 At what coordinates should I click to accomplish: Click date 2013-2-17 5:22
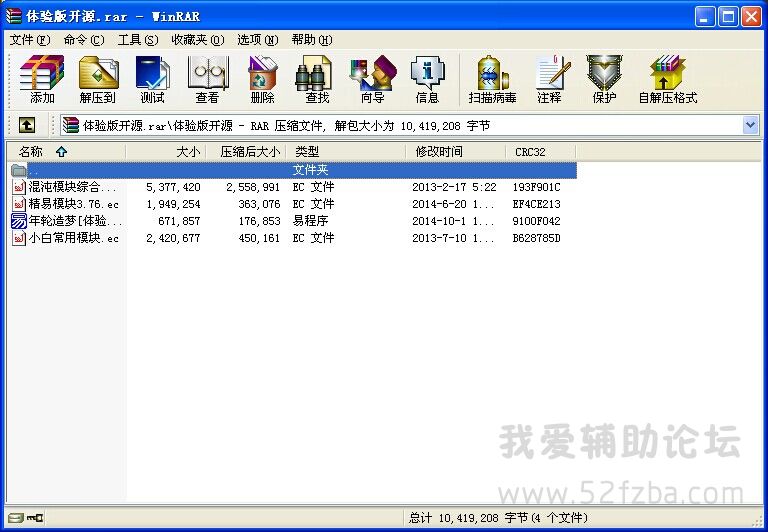coord(454,187)
